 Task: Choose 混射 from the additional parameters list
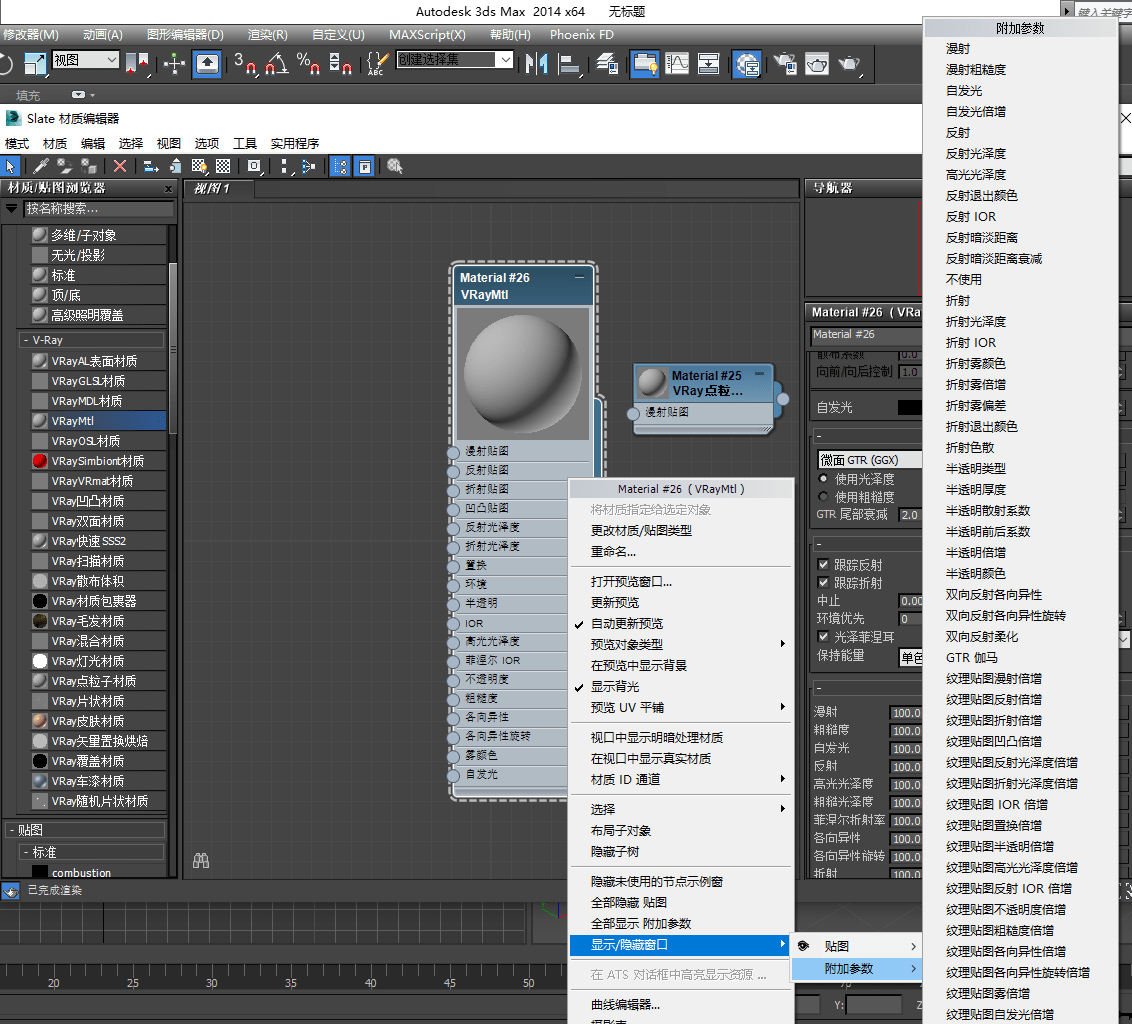(960, 48)
